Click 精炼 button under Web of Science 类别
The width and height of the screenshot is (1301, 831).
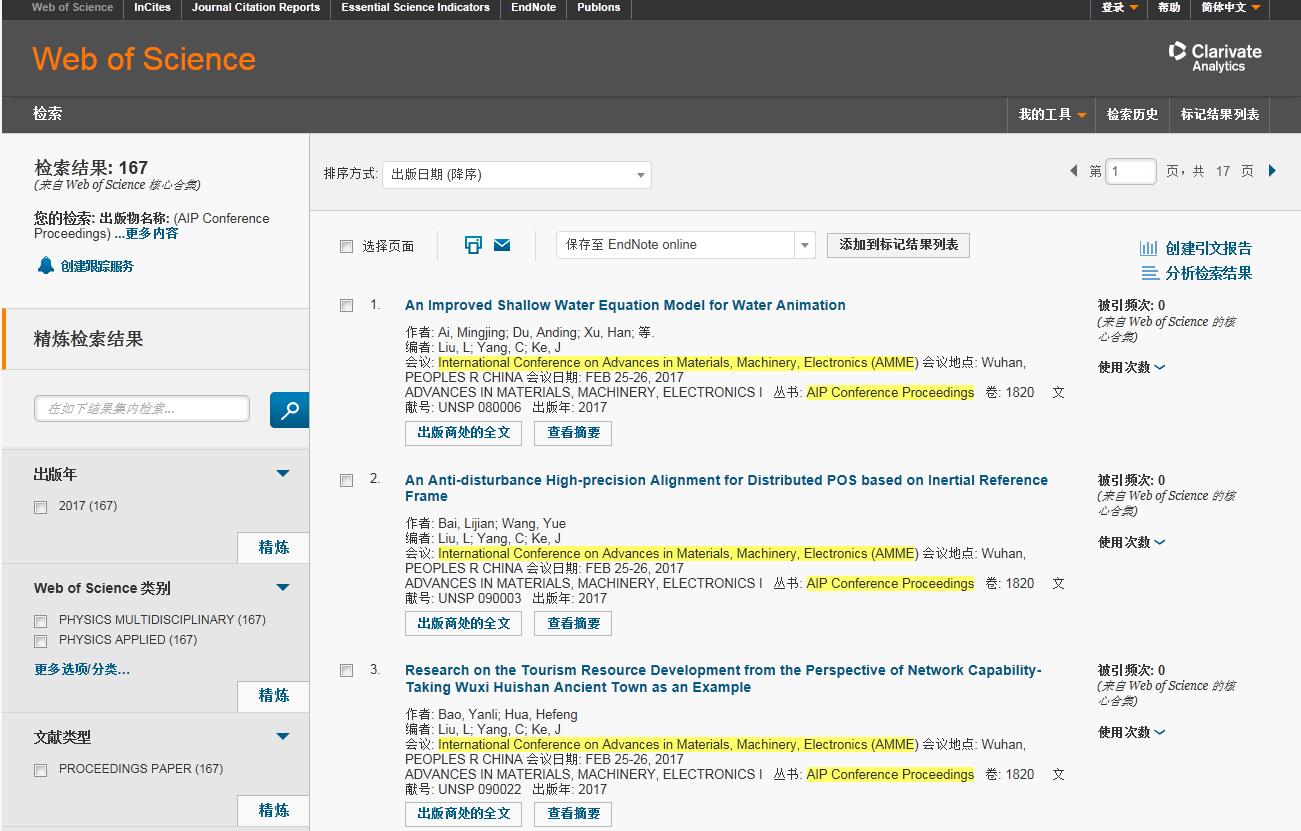(x=273, y=696)
